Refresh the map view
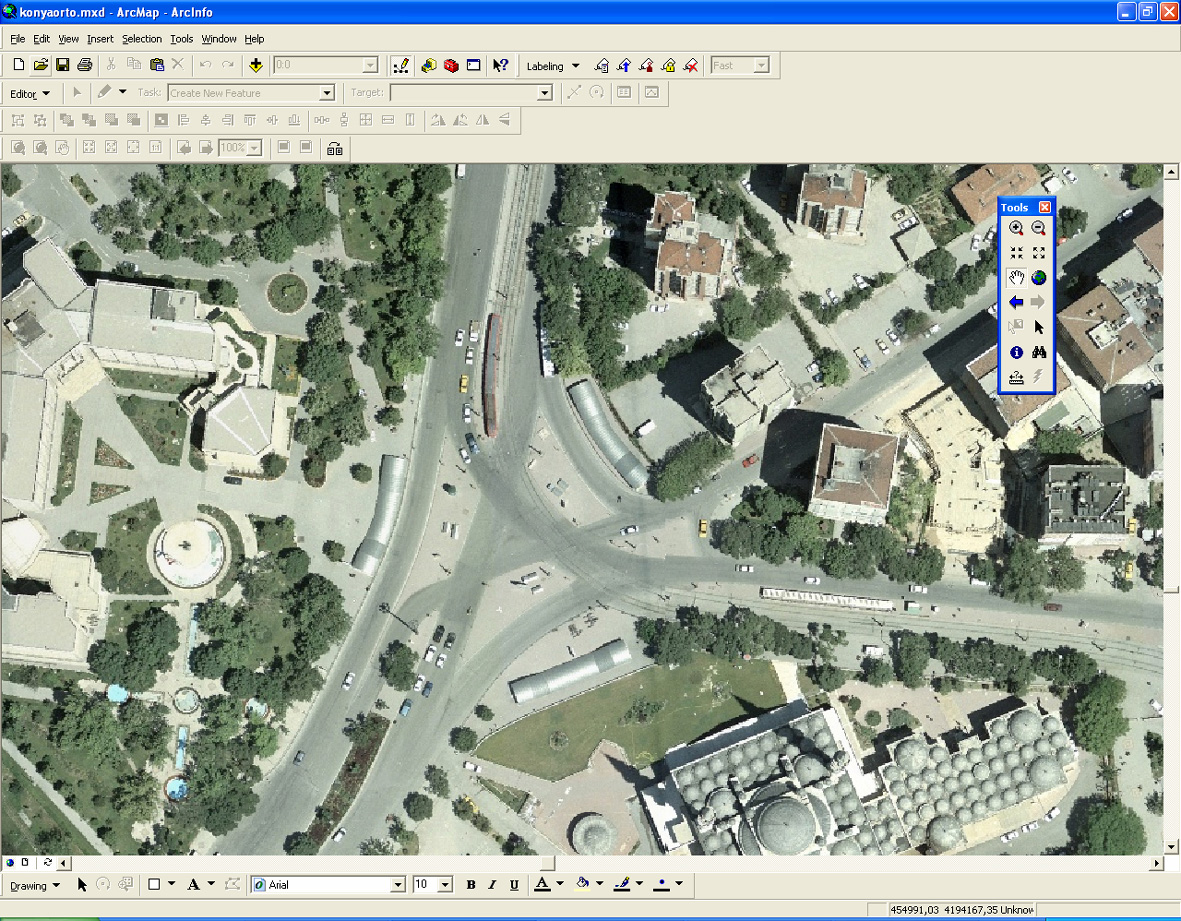 pyautogui.click(x=47, y=862)
